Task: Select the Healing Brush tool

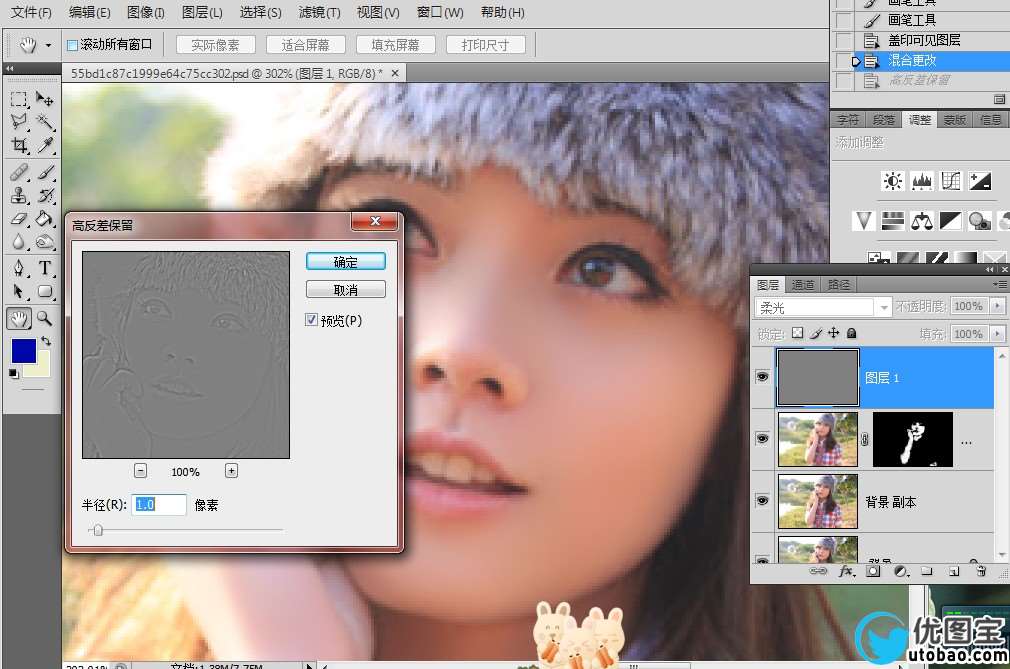Action: pos(19,172)
